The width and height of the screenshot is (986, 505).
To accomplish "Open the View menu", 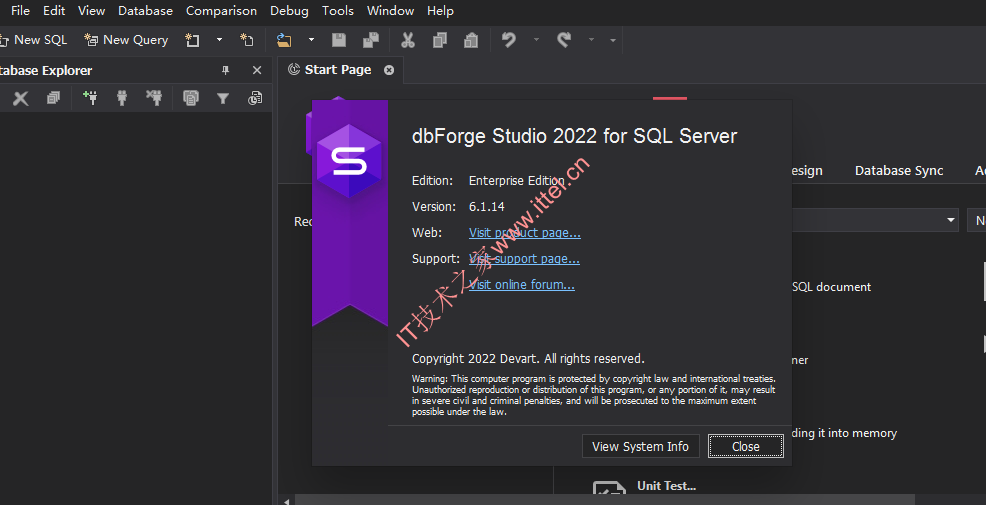I will point(92,11).
